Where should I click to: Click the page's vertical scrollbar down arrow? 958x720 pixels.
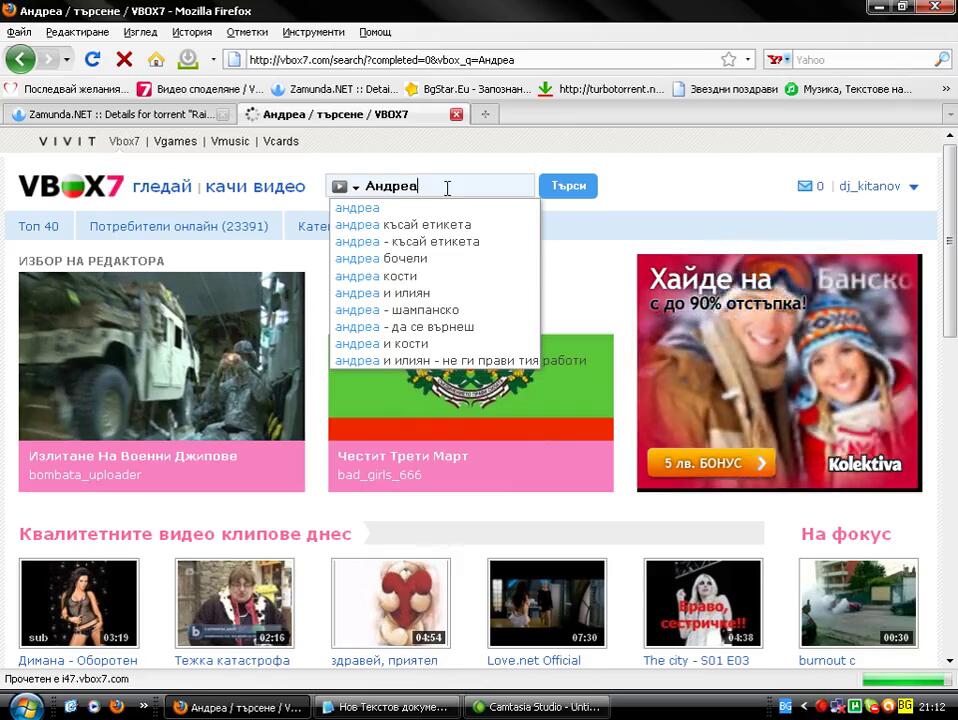950,660
